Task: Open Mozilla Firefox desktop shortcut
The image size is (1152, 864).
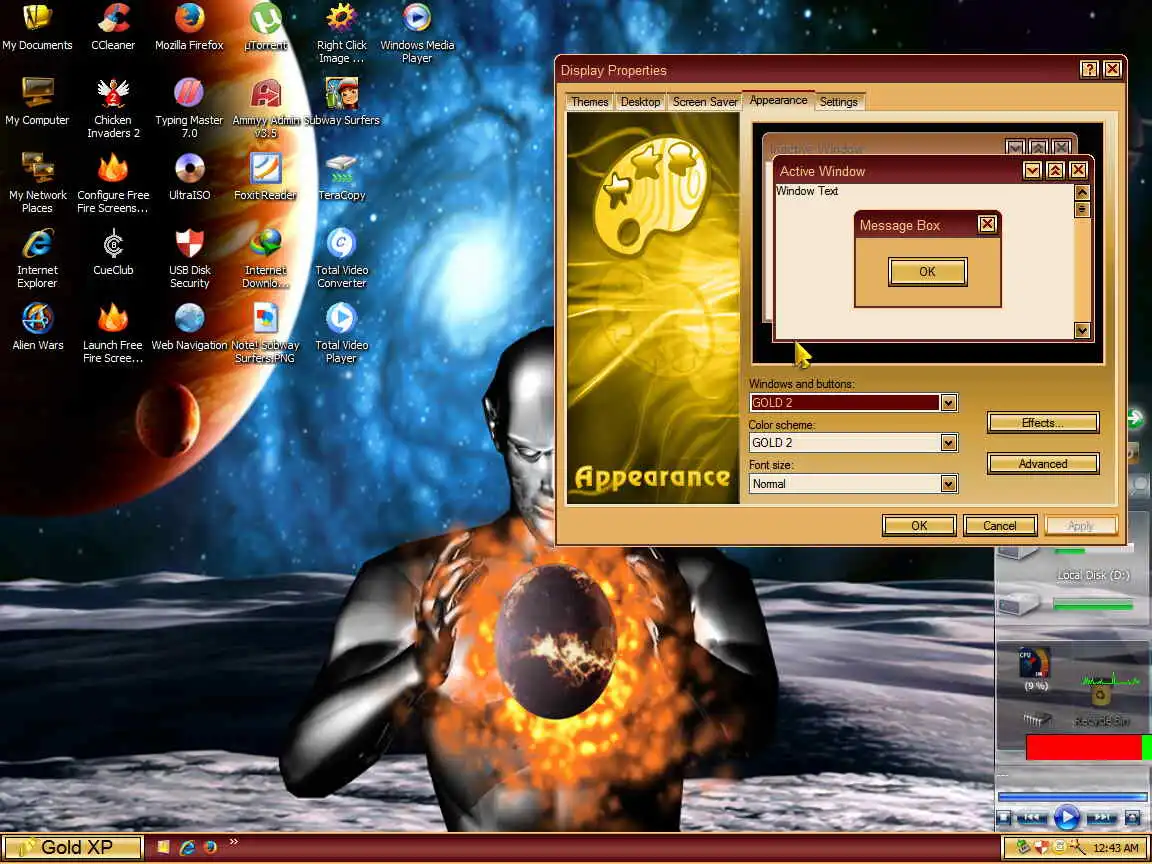Action: coord(189,26)
